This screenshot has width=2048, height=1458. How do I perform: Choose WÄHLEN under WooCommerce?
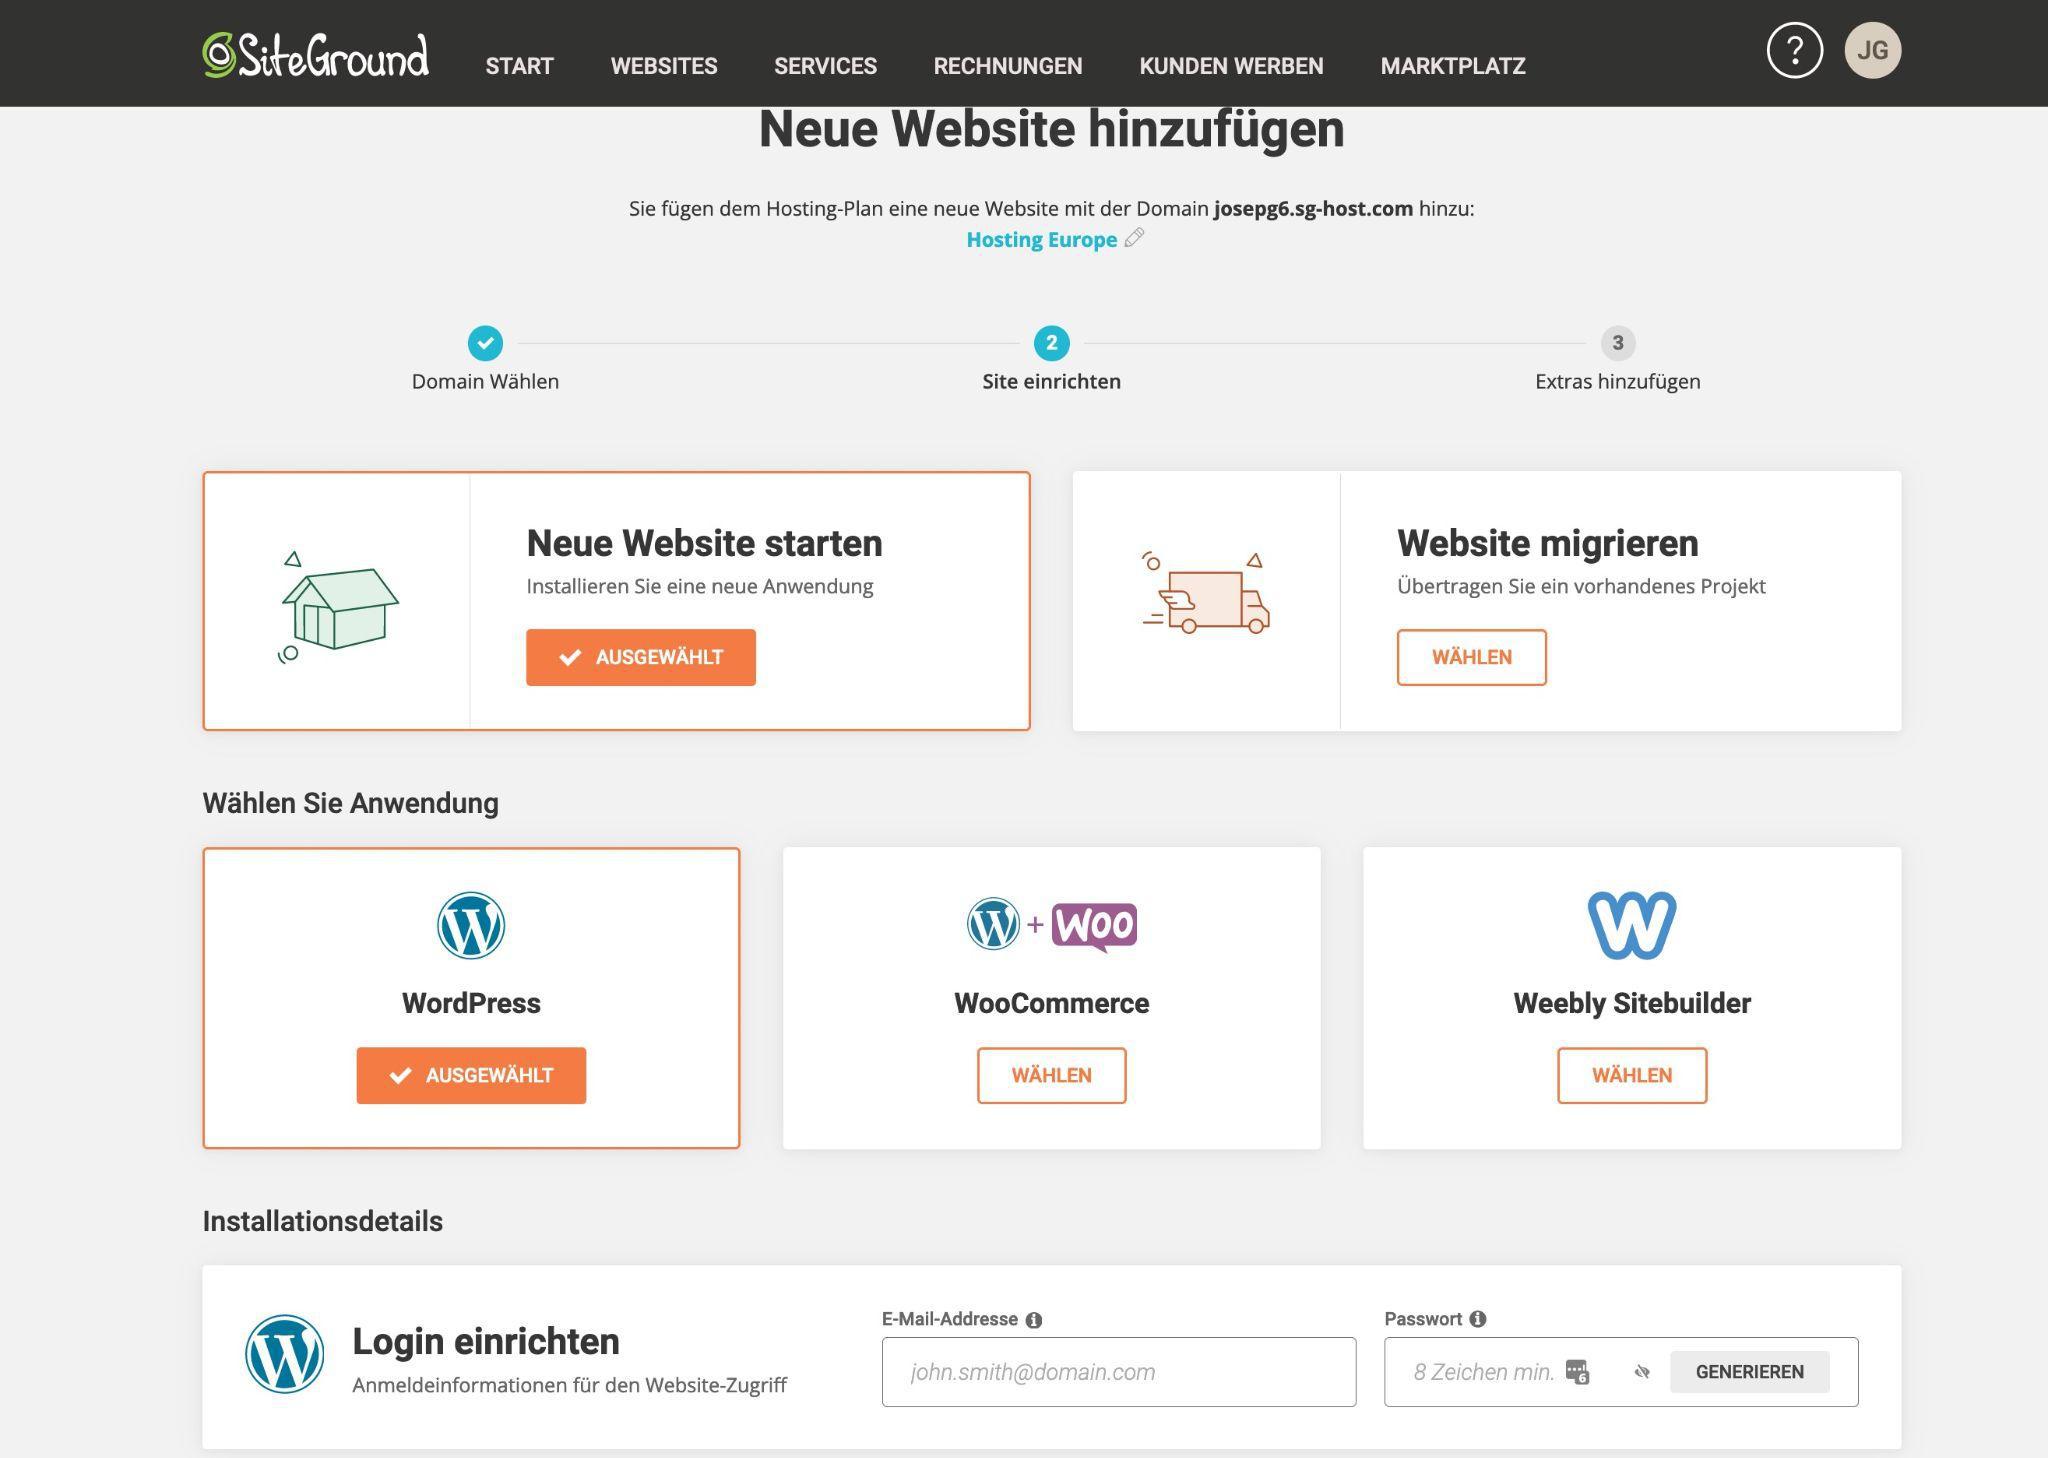pyautogui.click(x=1051, y=1075)
